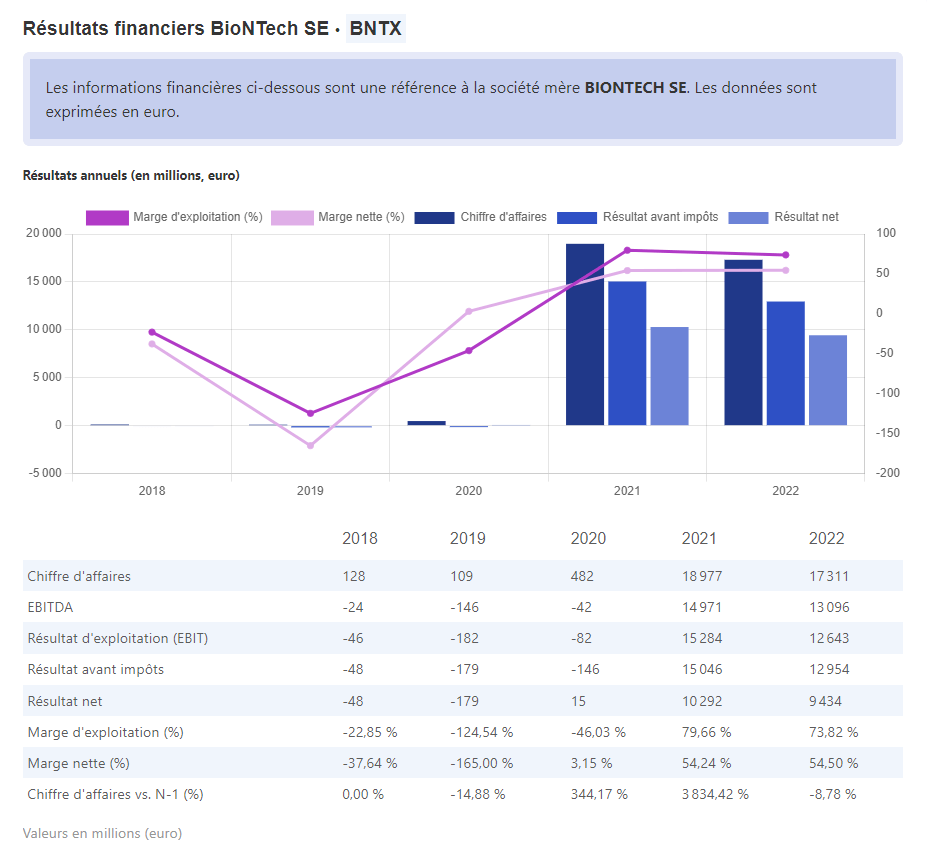Select the 2021 Chiffre d'affaires dark navy bar
927x865 pixels.
(585, 334)
